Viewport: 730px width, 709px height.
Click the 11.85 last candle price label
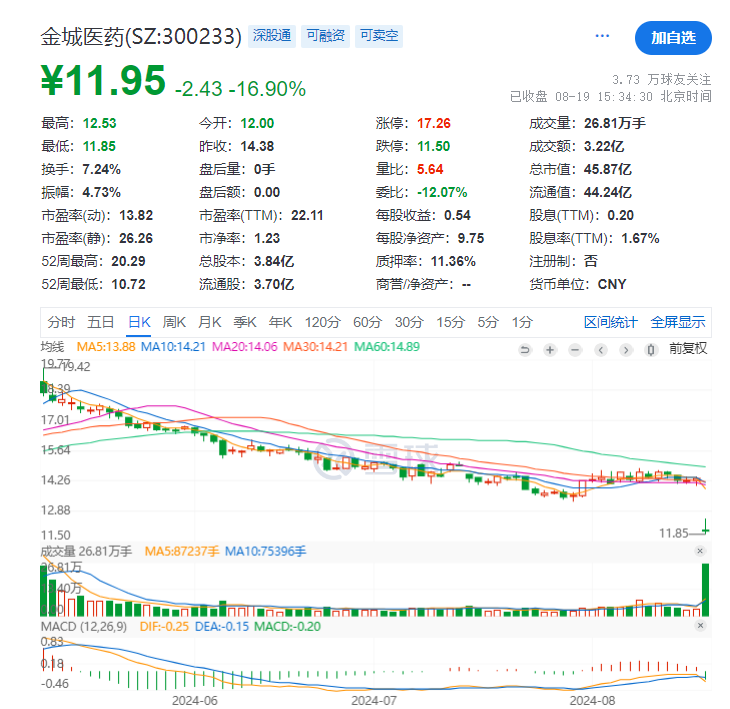coord(673,533)
